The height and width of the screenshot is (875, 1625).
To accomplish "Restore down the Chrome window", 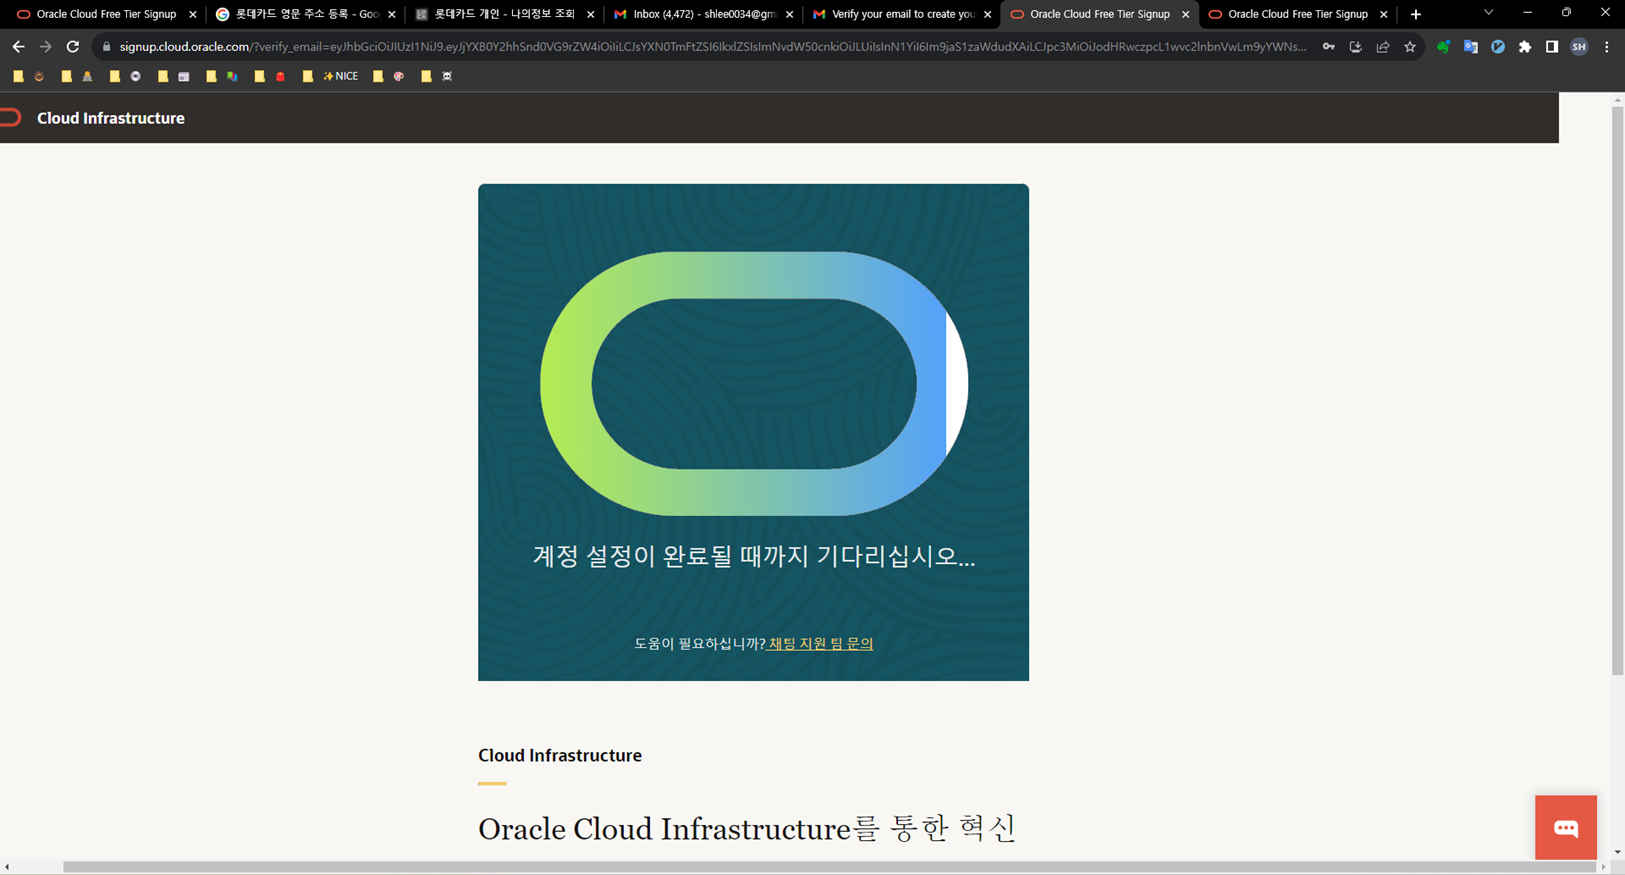I will click(1566, 13).
